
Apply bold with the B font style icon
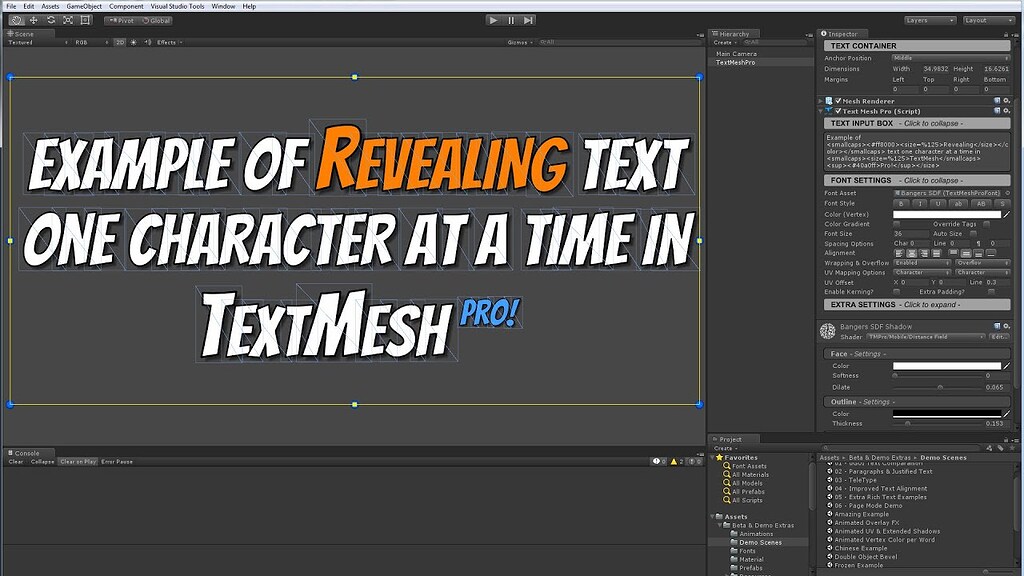pyautogui.click(x=901, y=204)
